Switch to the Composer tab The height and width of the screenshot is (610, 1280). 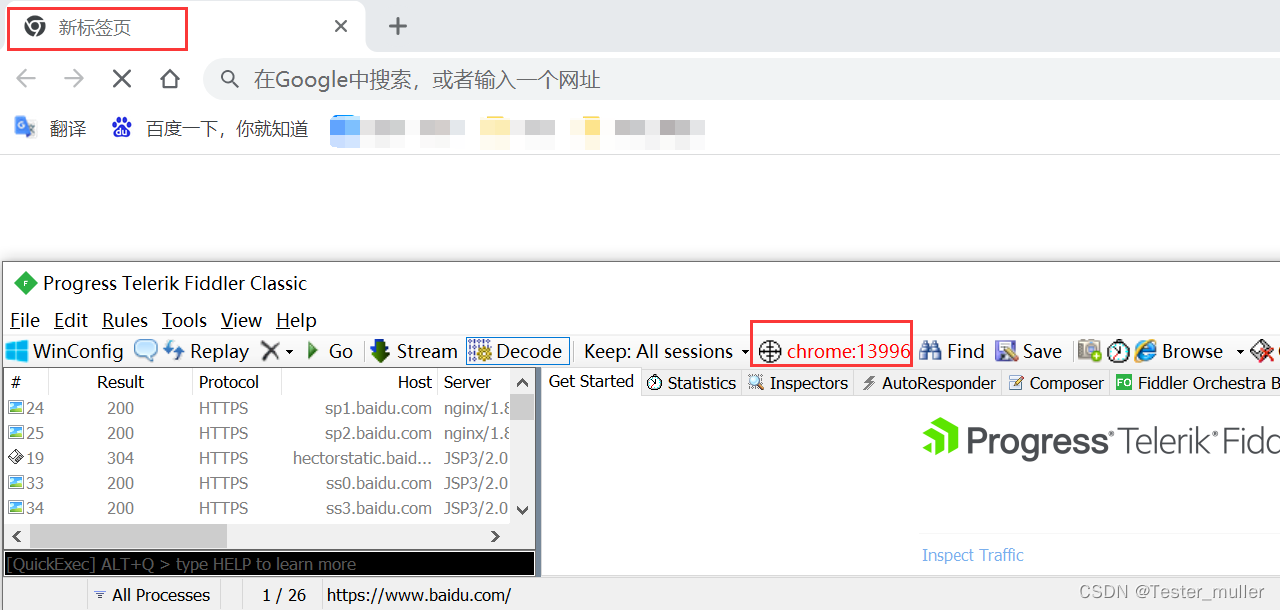1056,382
